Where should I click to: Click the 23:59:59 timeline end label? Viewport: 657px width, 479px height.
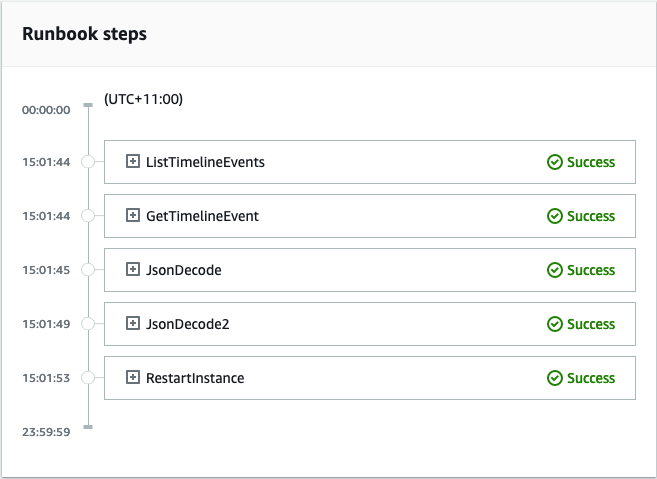click(46, 431)
